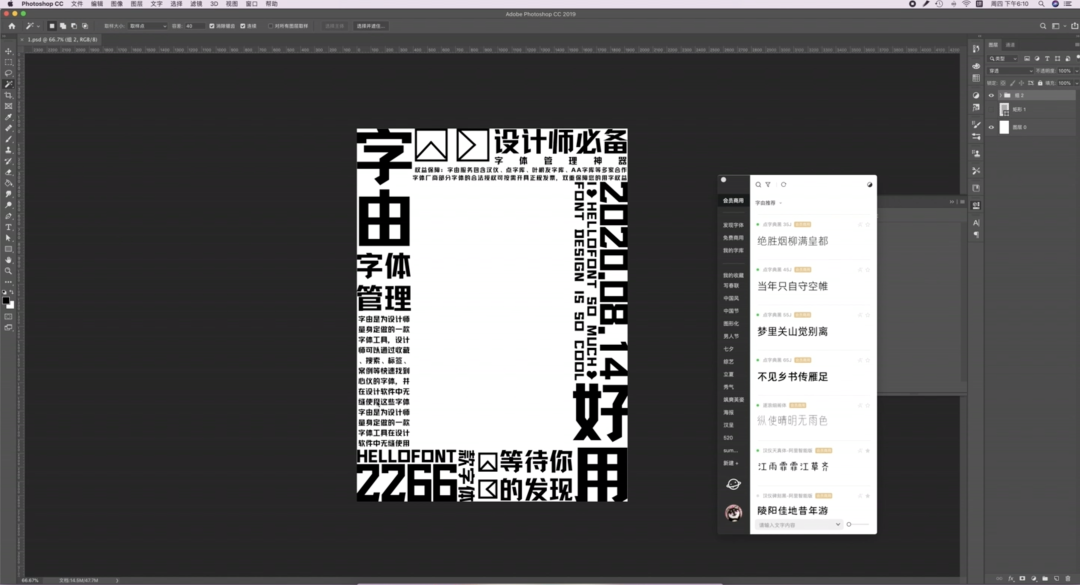Click 新建 + in font manager sidebar
Image resolution: width=1080 pixels, height=585 pixels.
click(730, 463)
